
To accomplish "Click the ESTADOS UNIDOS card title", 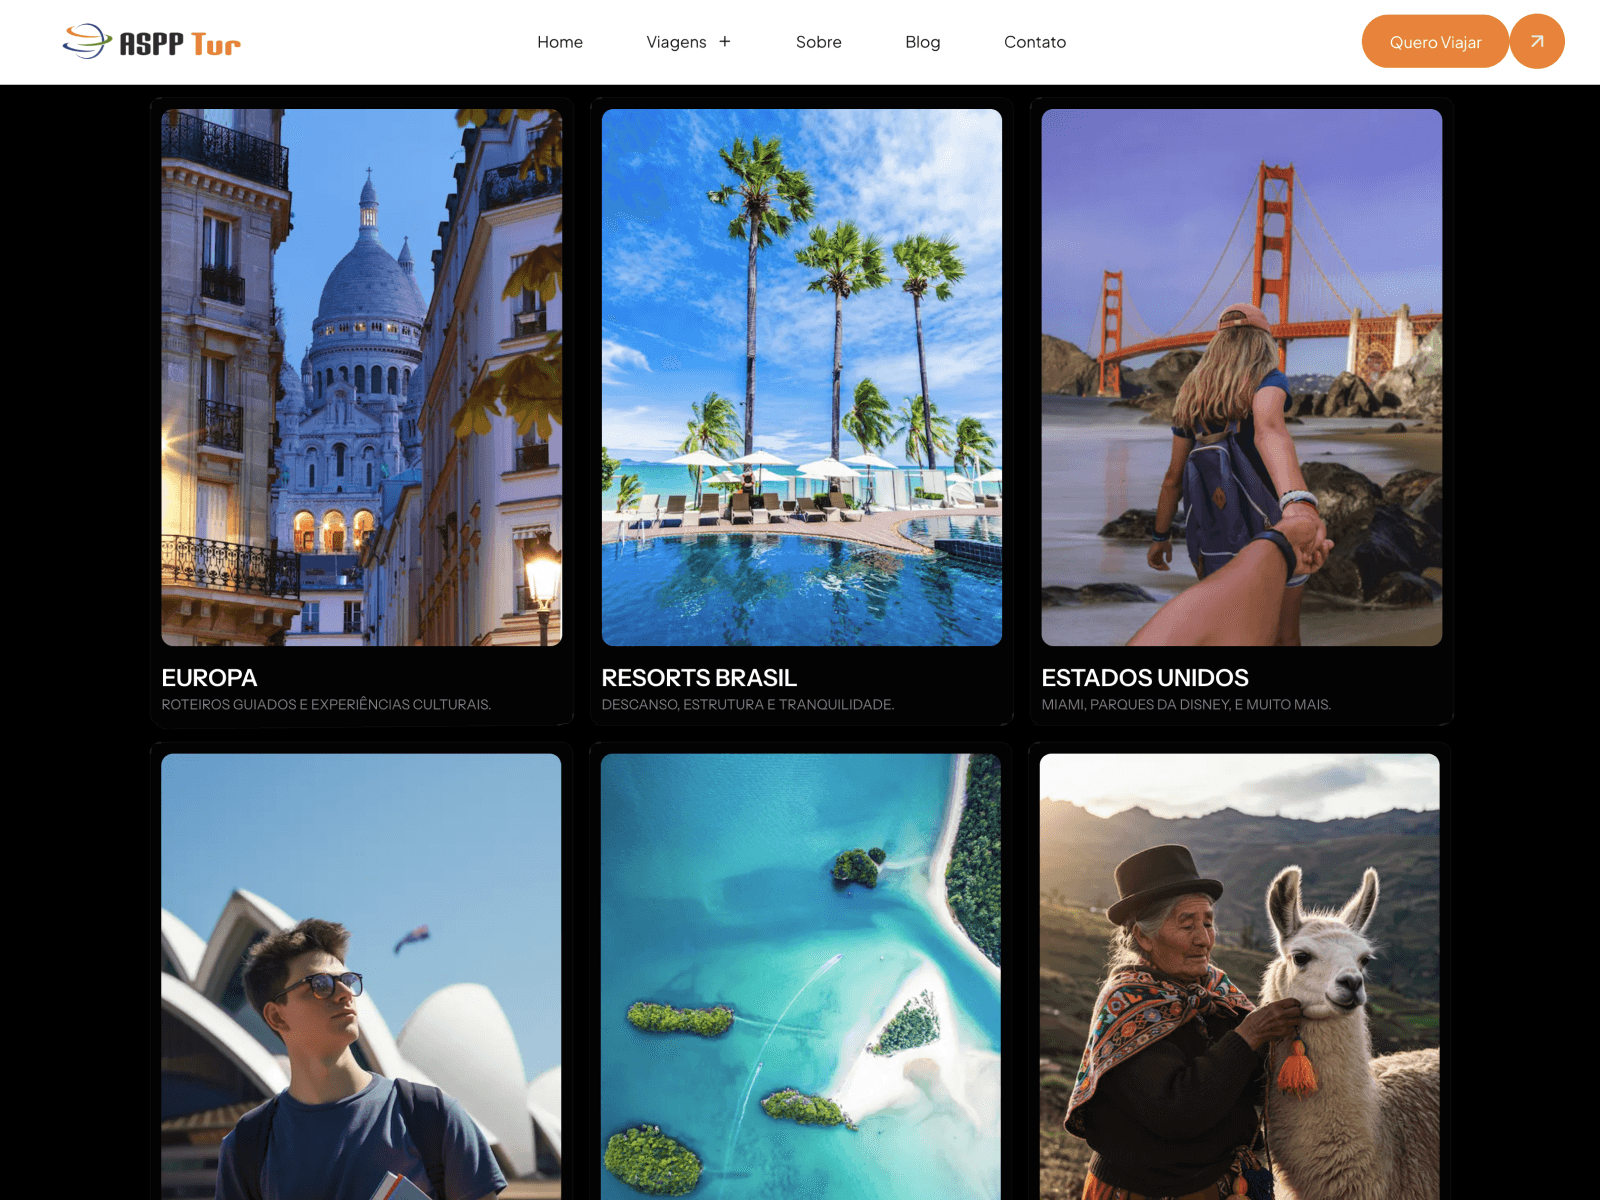I will 1145,678.
